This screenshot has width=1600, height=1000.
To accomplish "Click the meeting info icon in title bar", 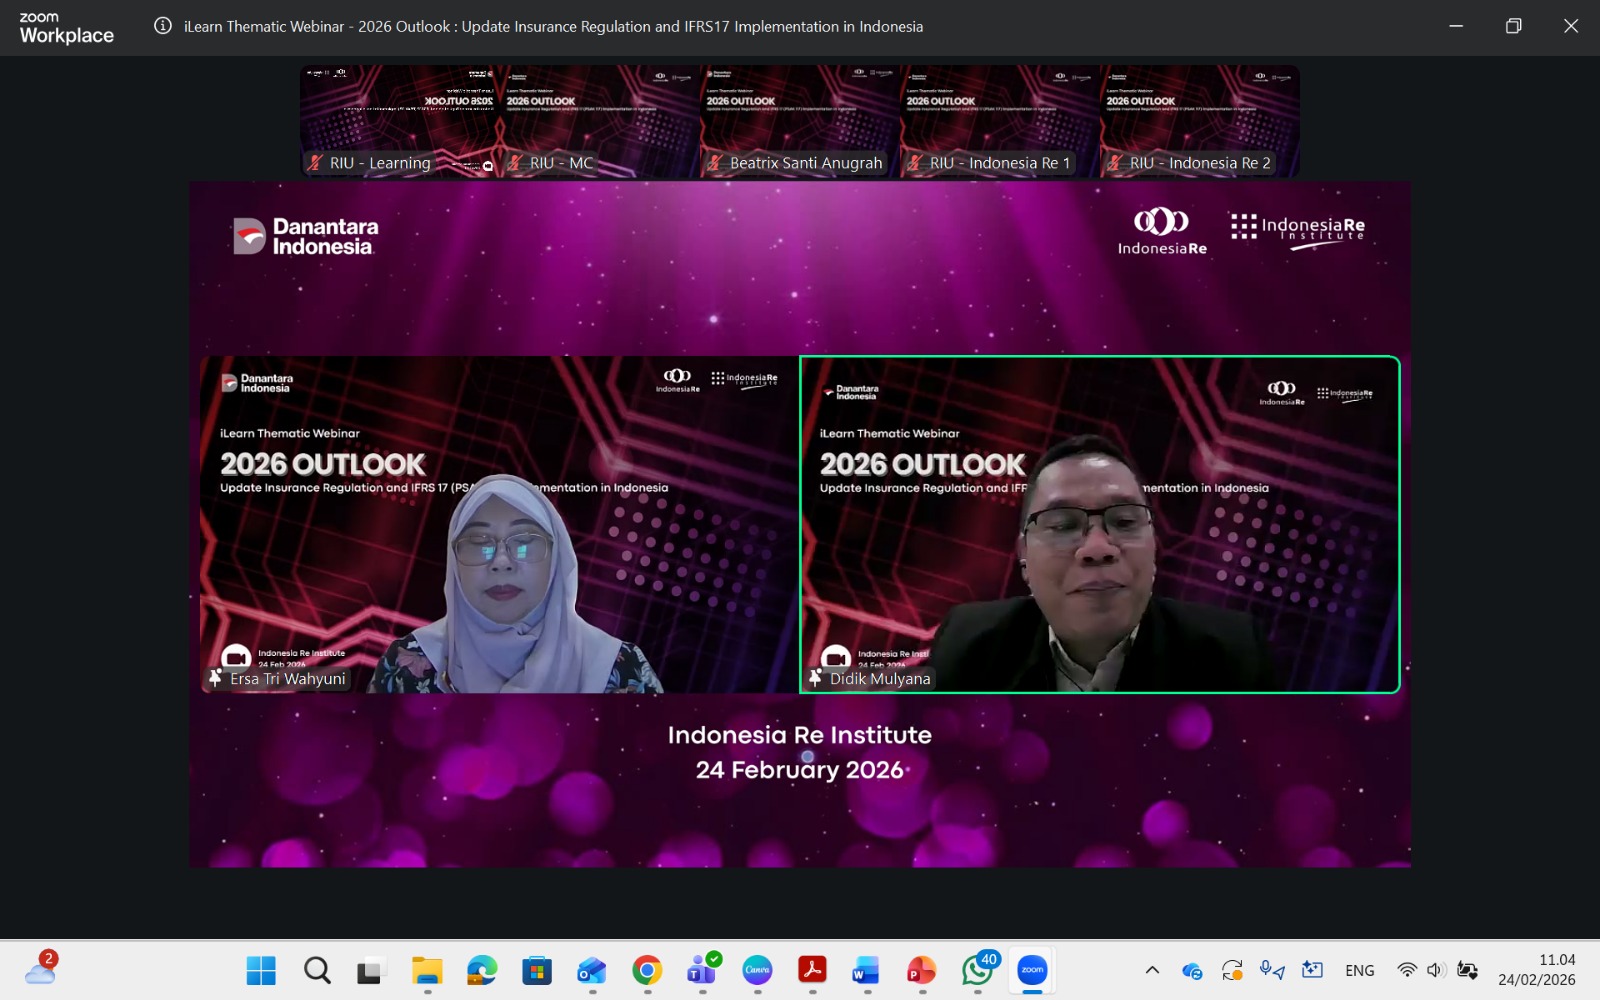I will (162, 26).
